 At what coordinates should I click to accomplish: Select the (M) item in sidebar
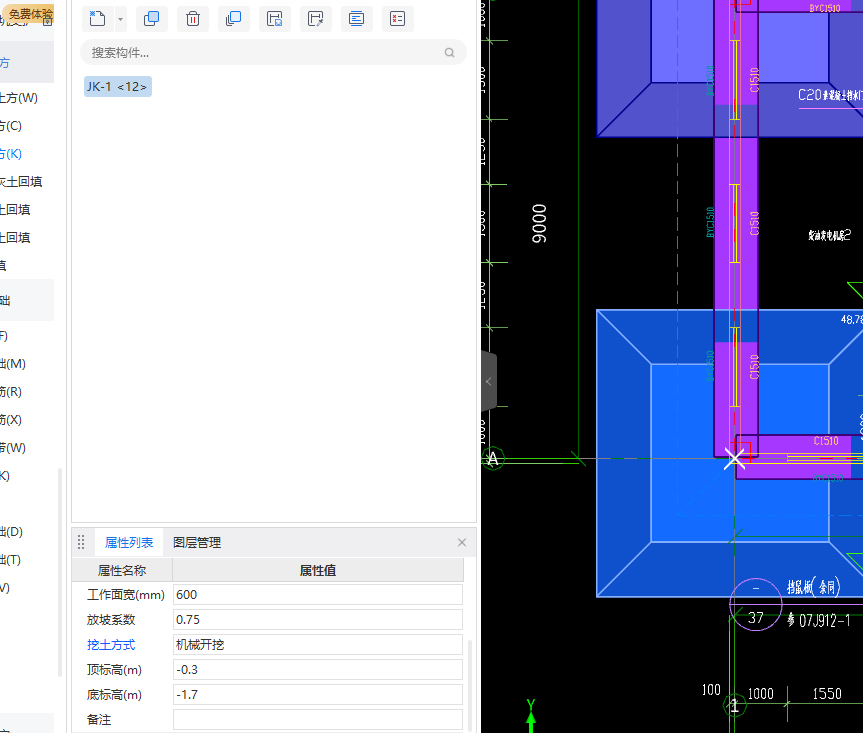click(x=13, y=364)
